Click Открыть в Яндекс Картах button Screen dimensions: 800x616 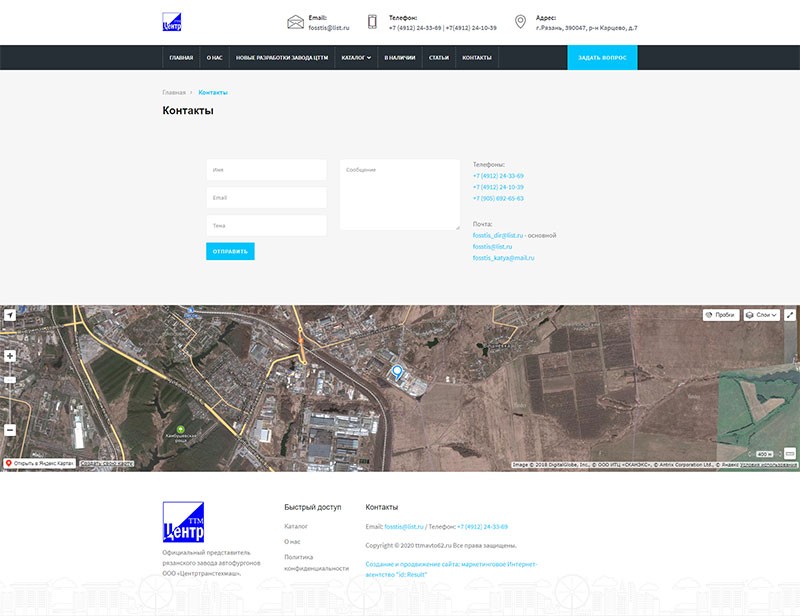pos(40,463)
